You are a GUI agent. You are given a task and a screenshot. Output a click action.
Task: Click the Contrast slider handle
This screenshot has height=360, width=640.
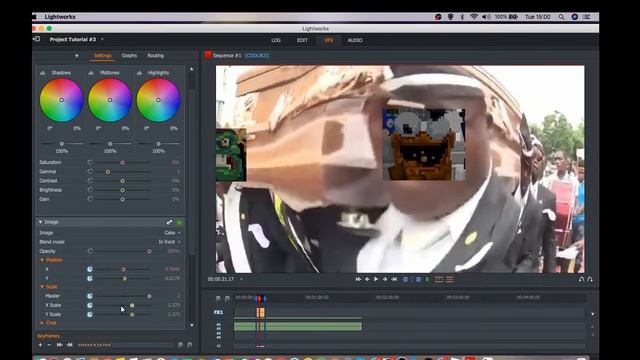click(x=122, y=181)
